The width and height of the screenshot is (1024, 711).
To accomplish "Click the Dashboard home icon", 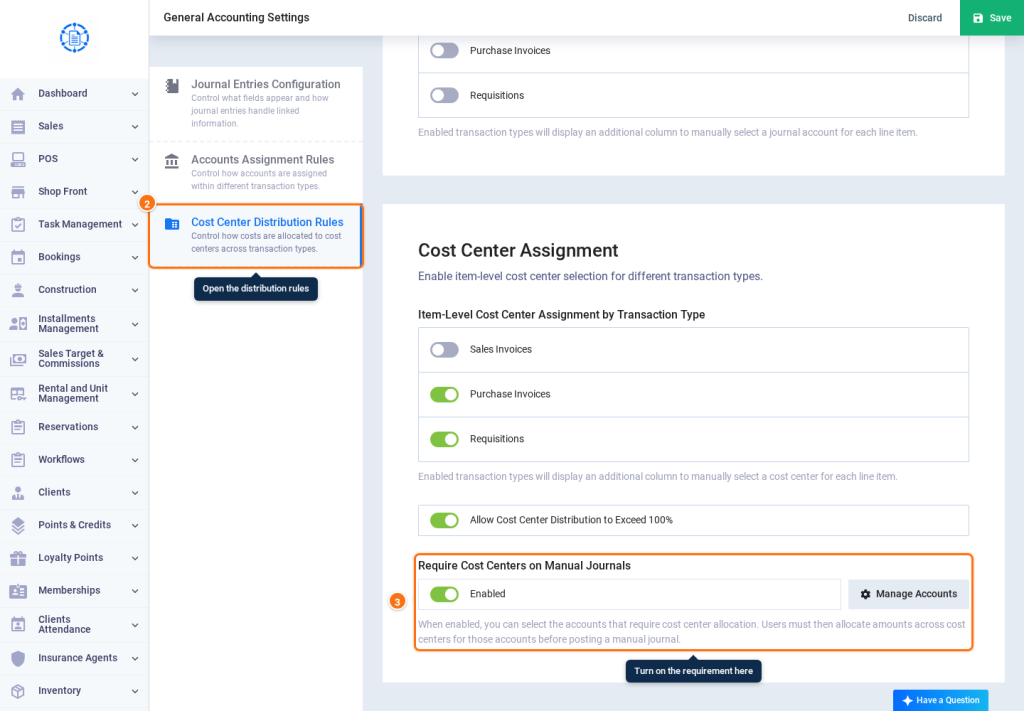I will [18, 93].
